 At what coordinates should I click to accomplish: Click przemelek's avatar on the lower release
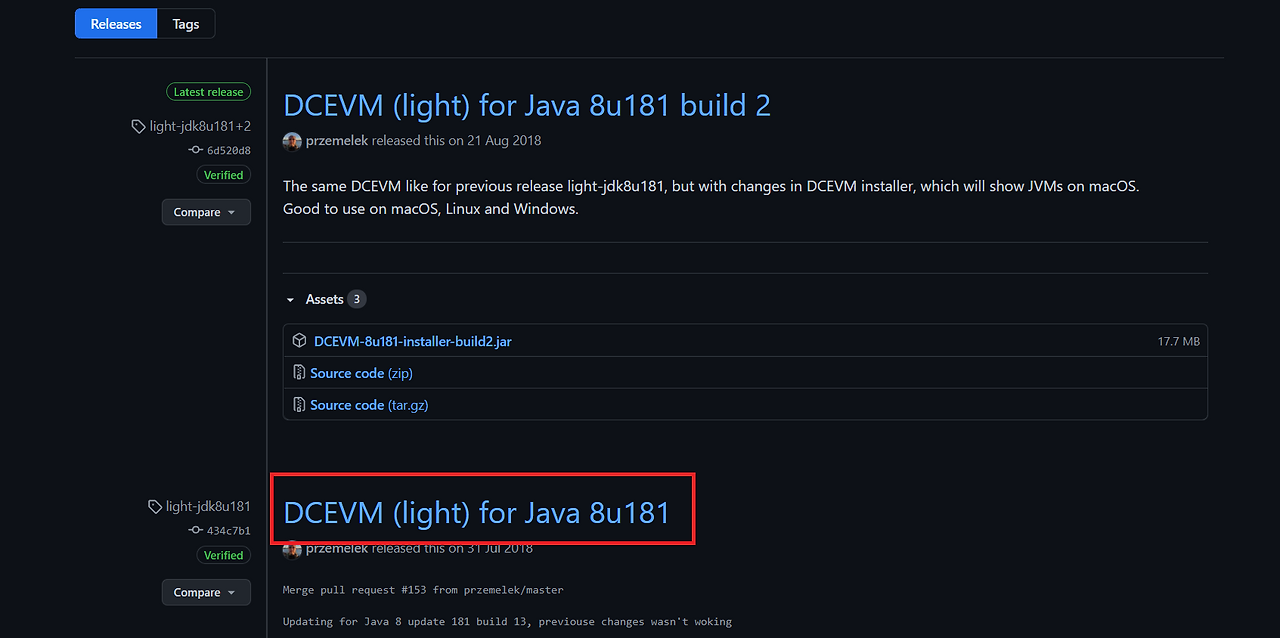[291, 549]
